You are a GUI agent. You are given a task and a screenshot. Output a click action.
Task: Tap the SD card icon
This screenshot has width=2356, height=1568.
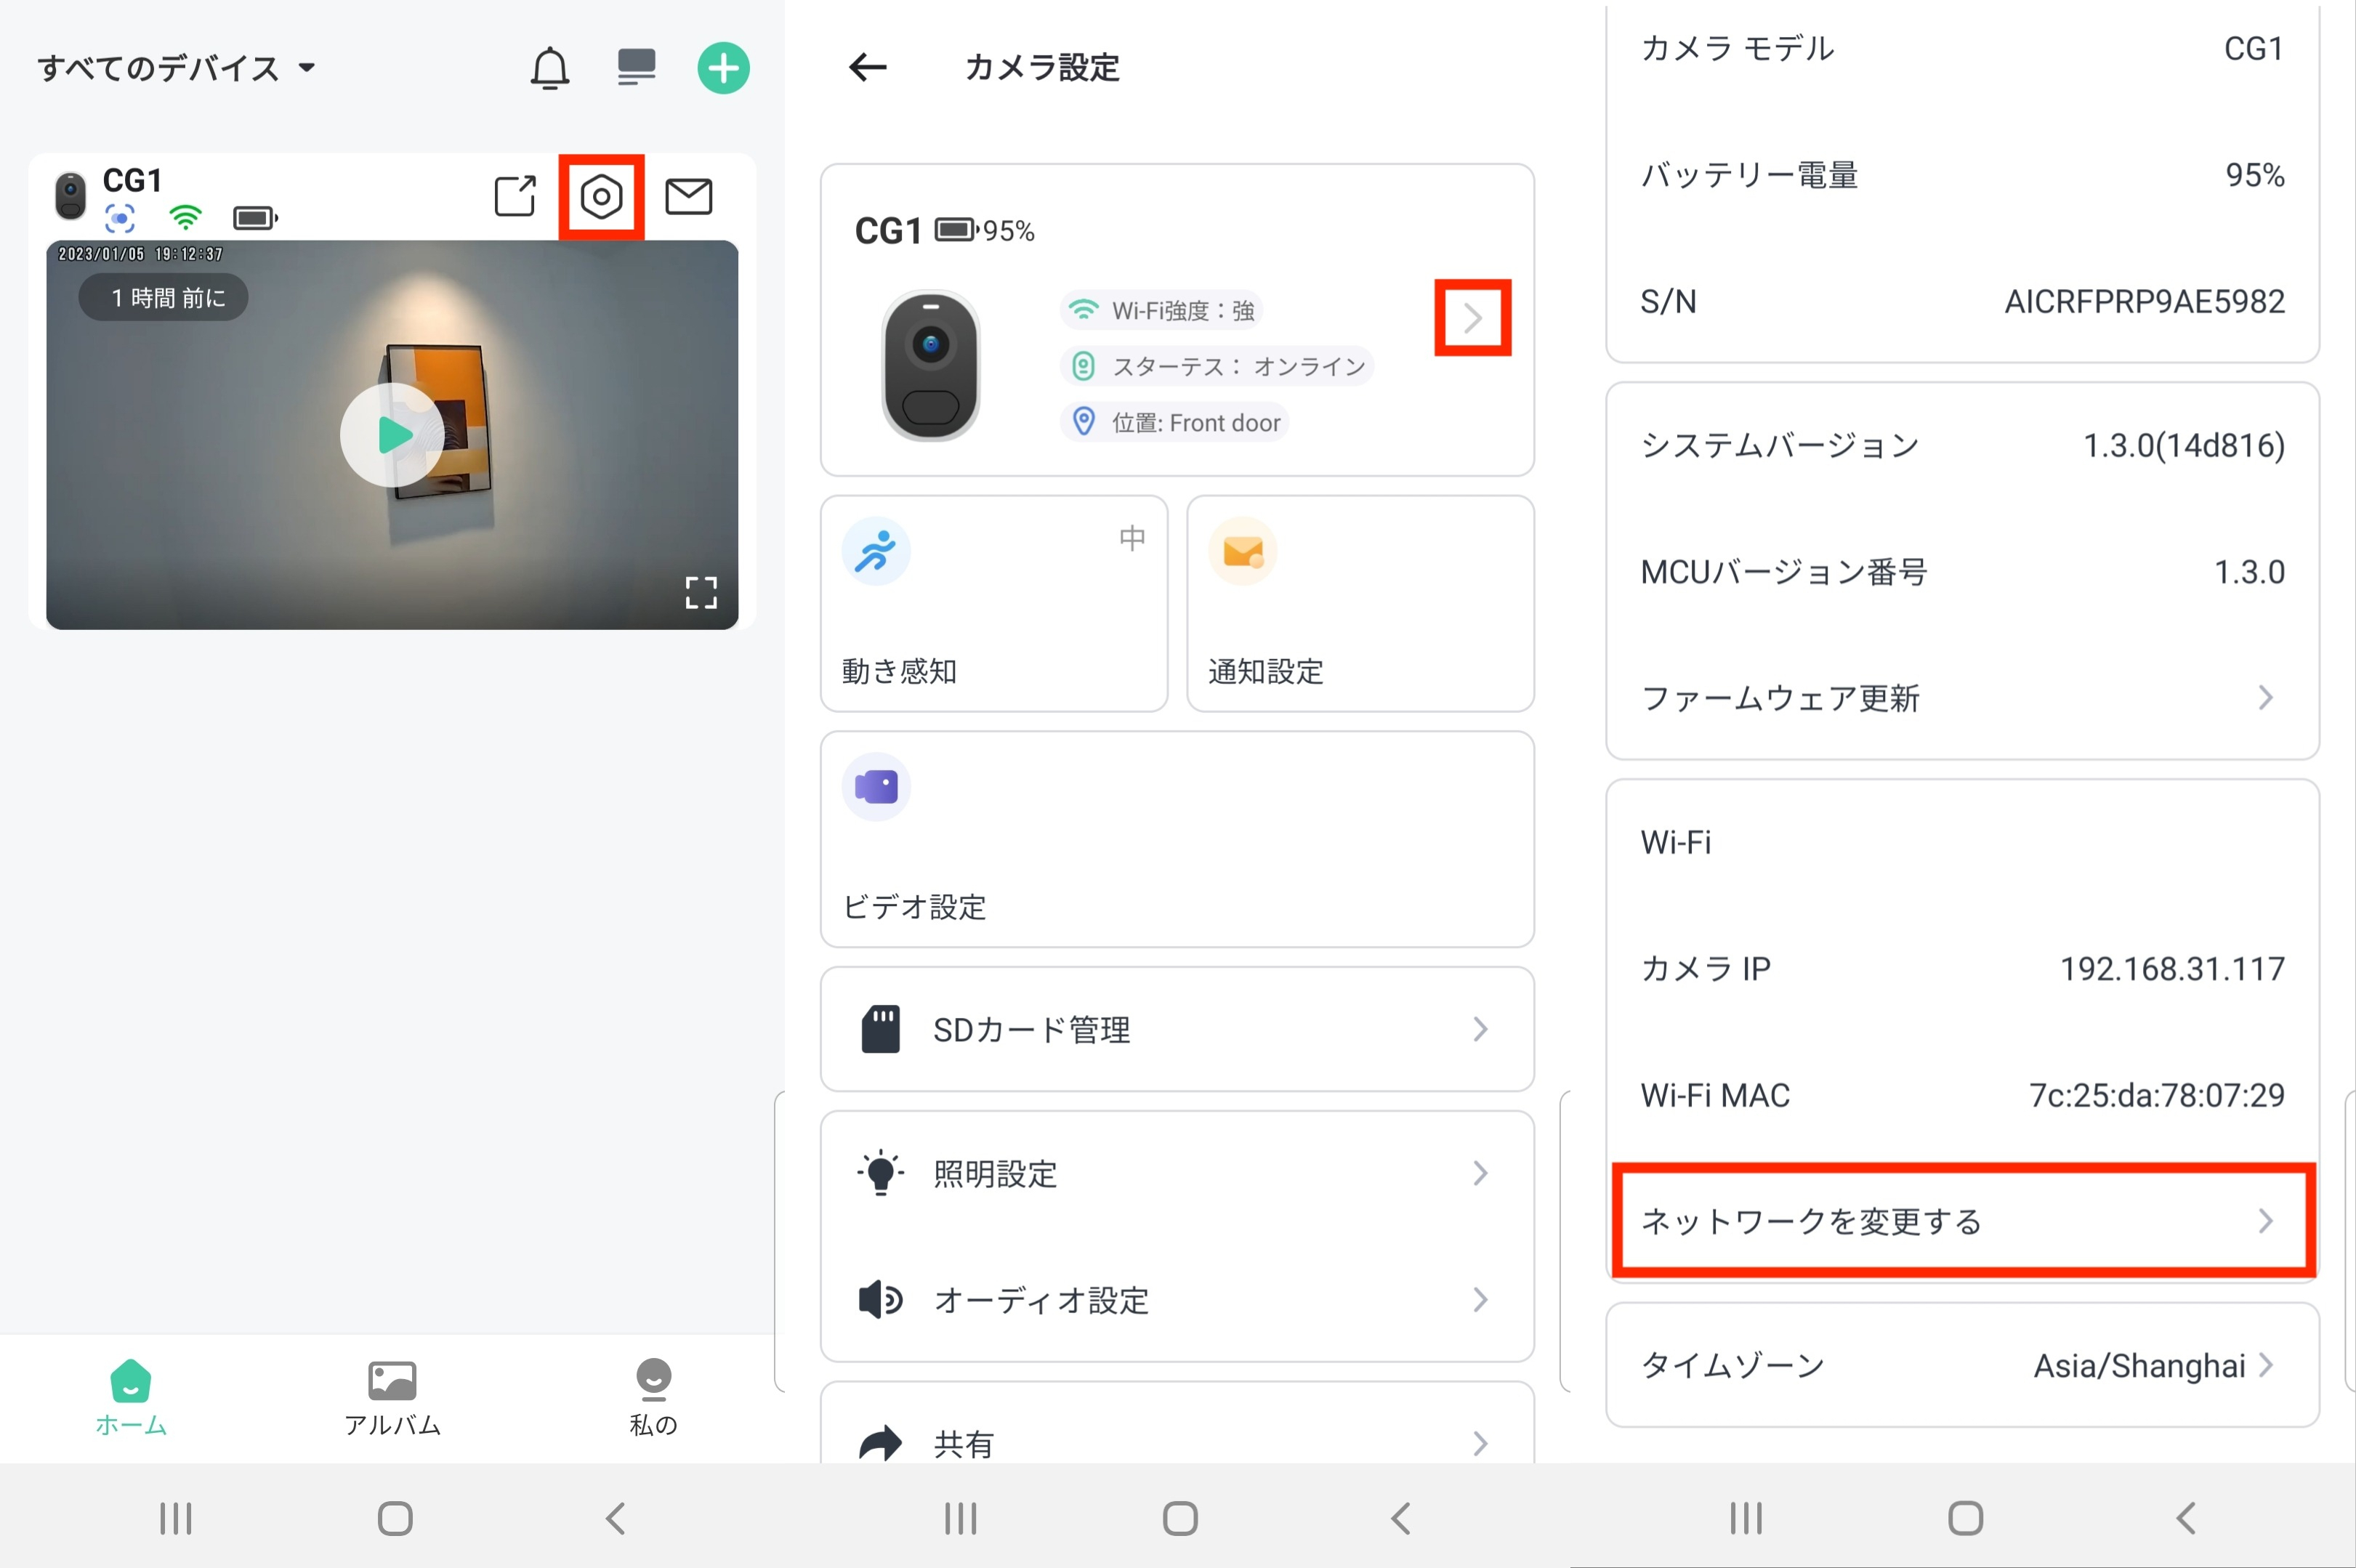880,1029
